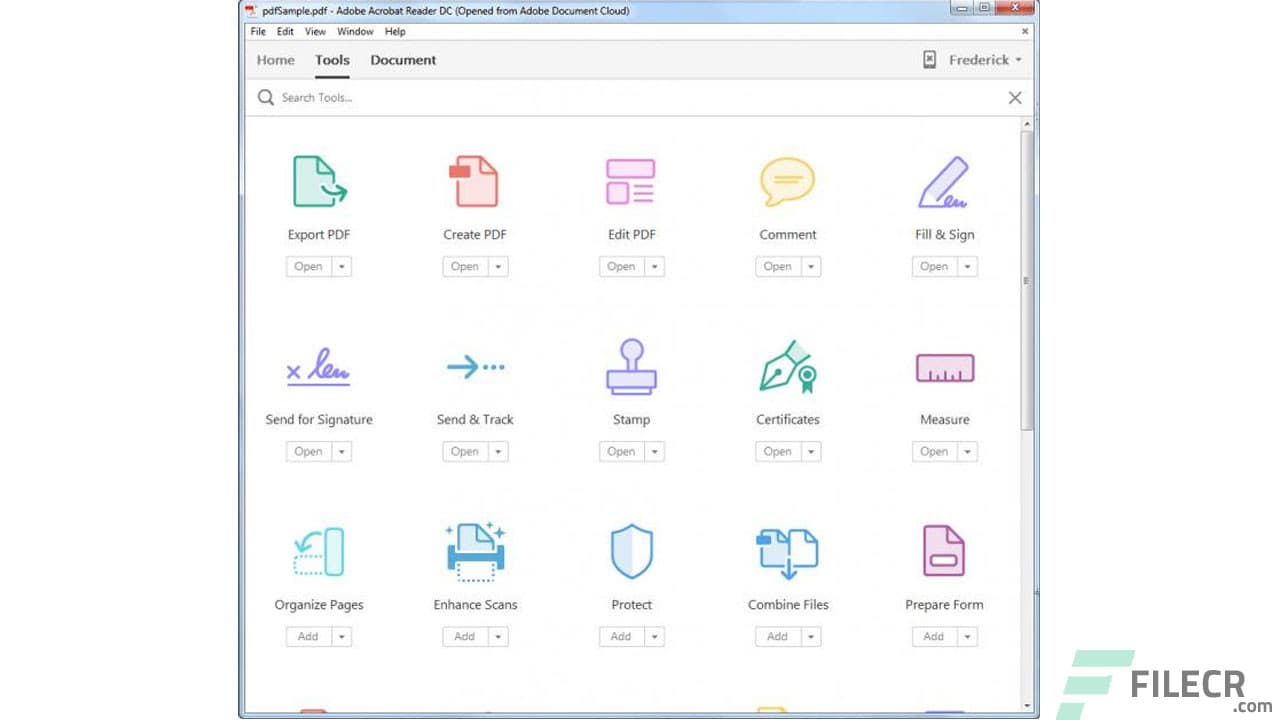Click Add under Prepare Form

(933, 636)
